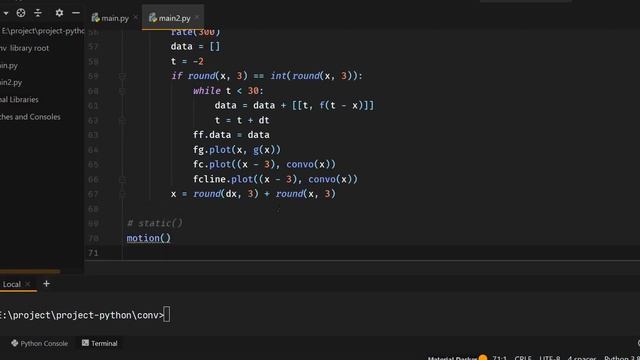
Task: Open main2.py in the project tree
Action: pyautogui.click(x=11, y=82)
